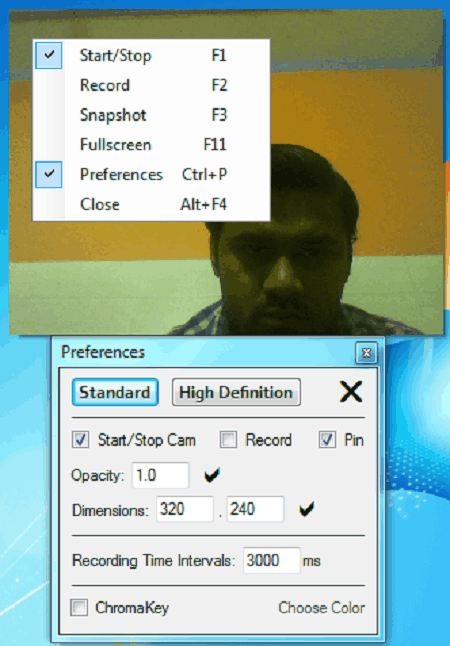Apply dimensions with the checkmark icon

tap(307, 509)
